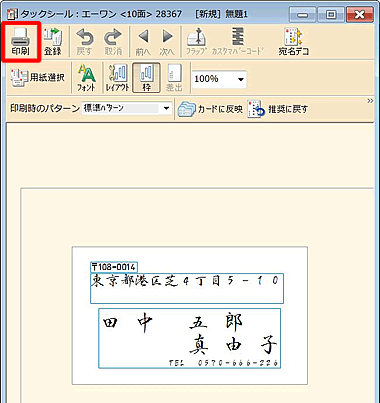Image resolution: width=380 pixels, height=403 pixels.
Task: Click 推奨に戻す button
Action: [278, 109]
